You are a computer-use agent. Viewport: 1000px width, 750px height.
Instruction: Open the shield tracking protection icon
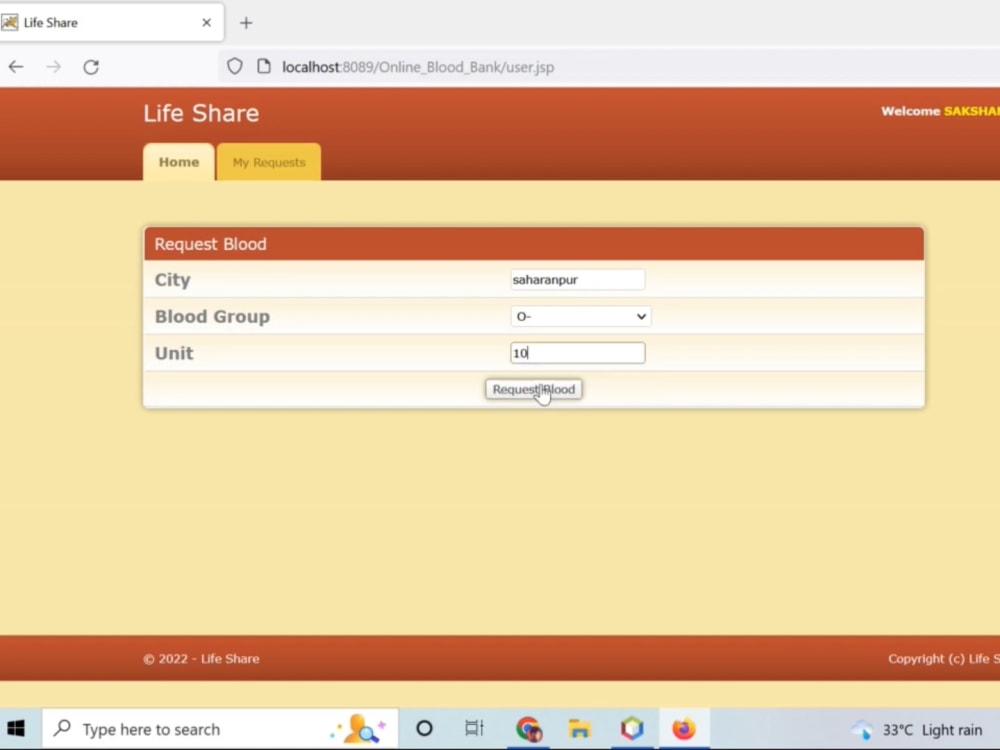coord(235,66)
